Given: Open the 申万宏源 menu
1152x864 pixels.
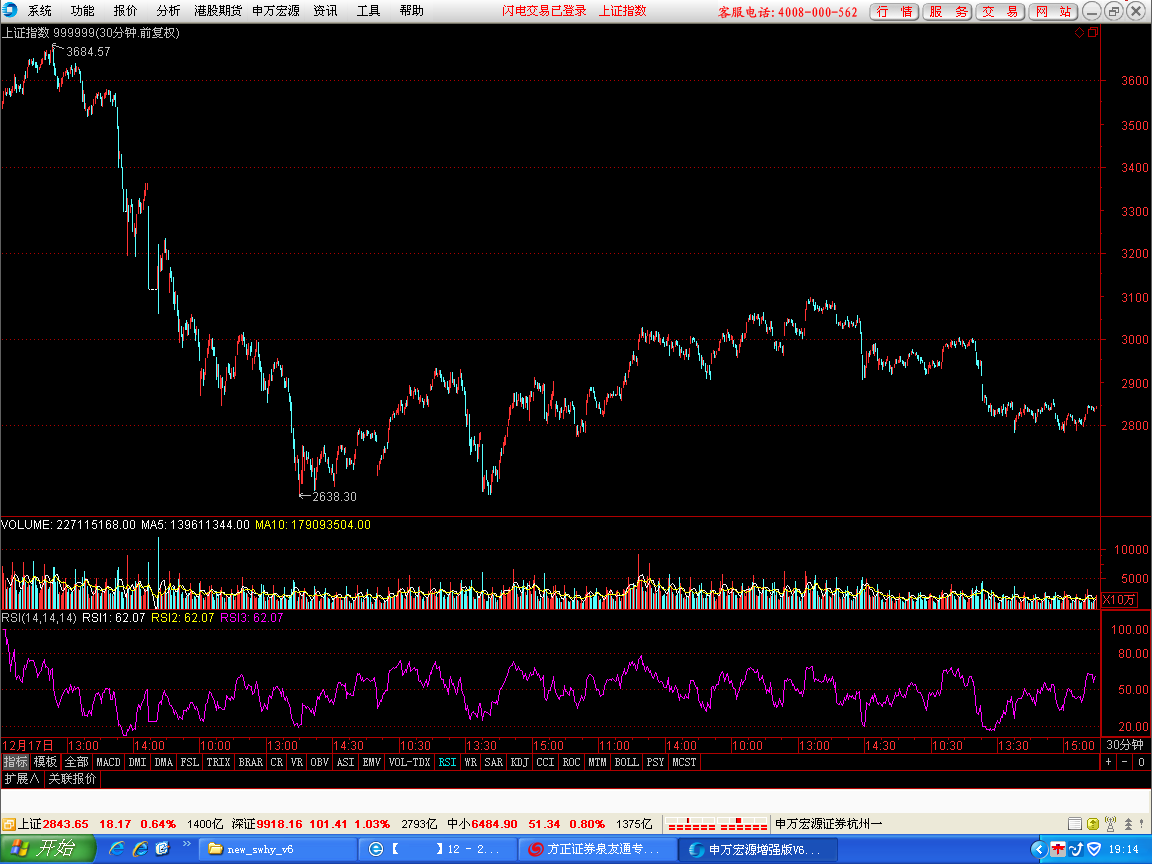Looking at the screenshot, I should (276, 11).
